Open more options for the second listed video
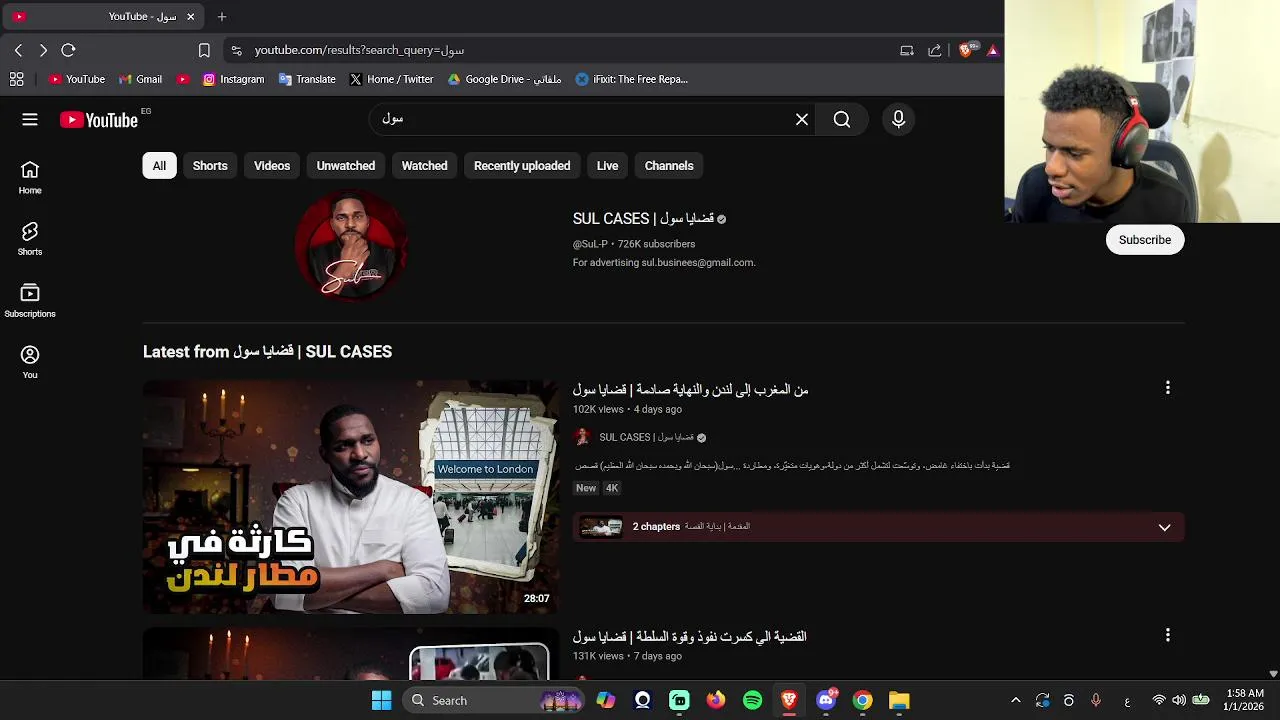 [x=1167, y=635]
